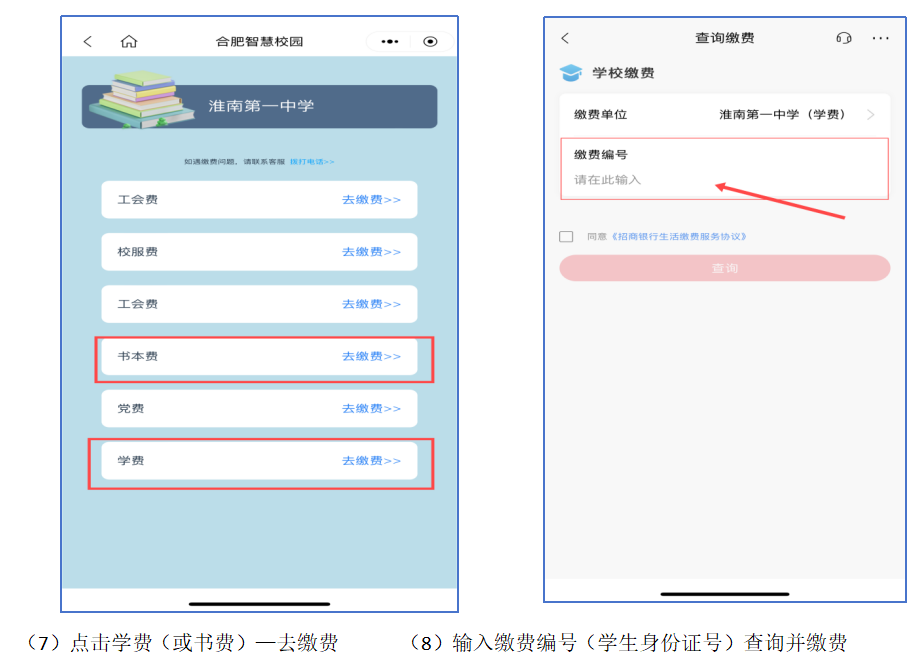915x666 pixels.
Task: Open the mini-program three-dot capsule menu
Action: click(390, 41)
